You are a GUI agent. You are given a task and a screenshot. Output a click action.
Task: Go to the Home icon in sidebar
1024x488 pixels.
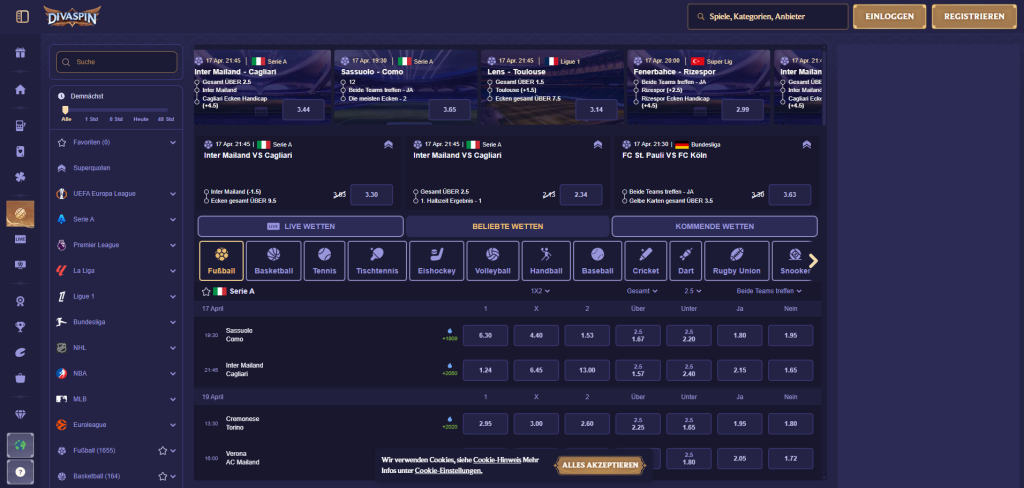20,89
